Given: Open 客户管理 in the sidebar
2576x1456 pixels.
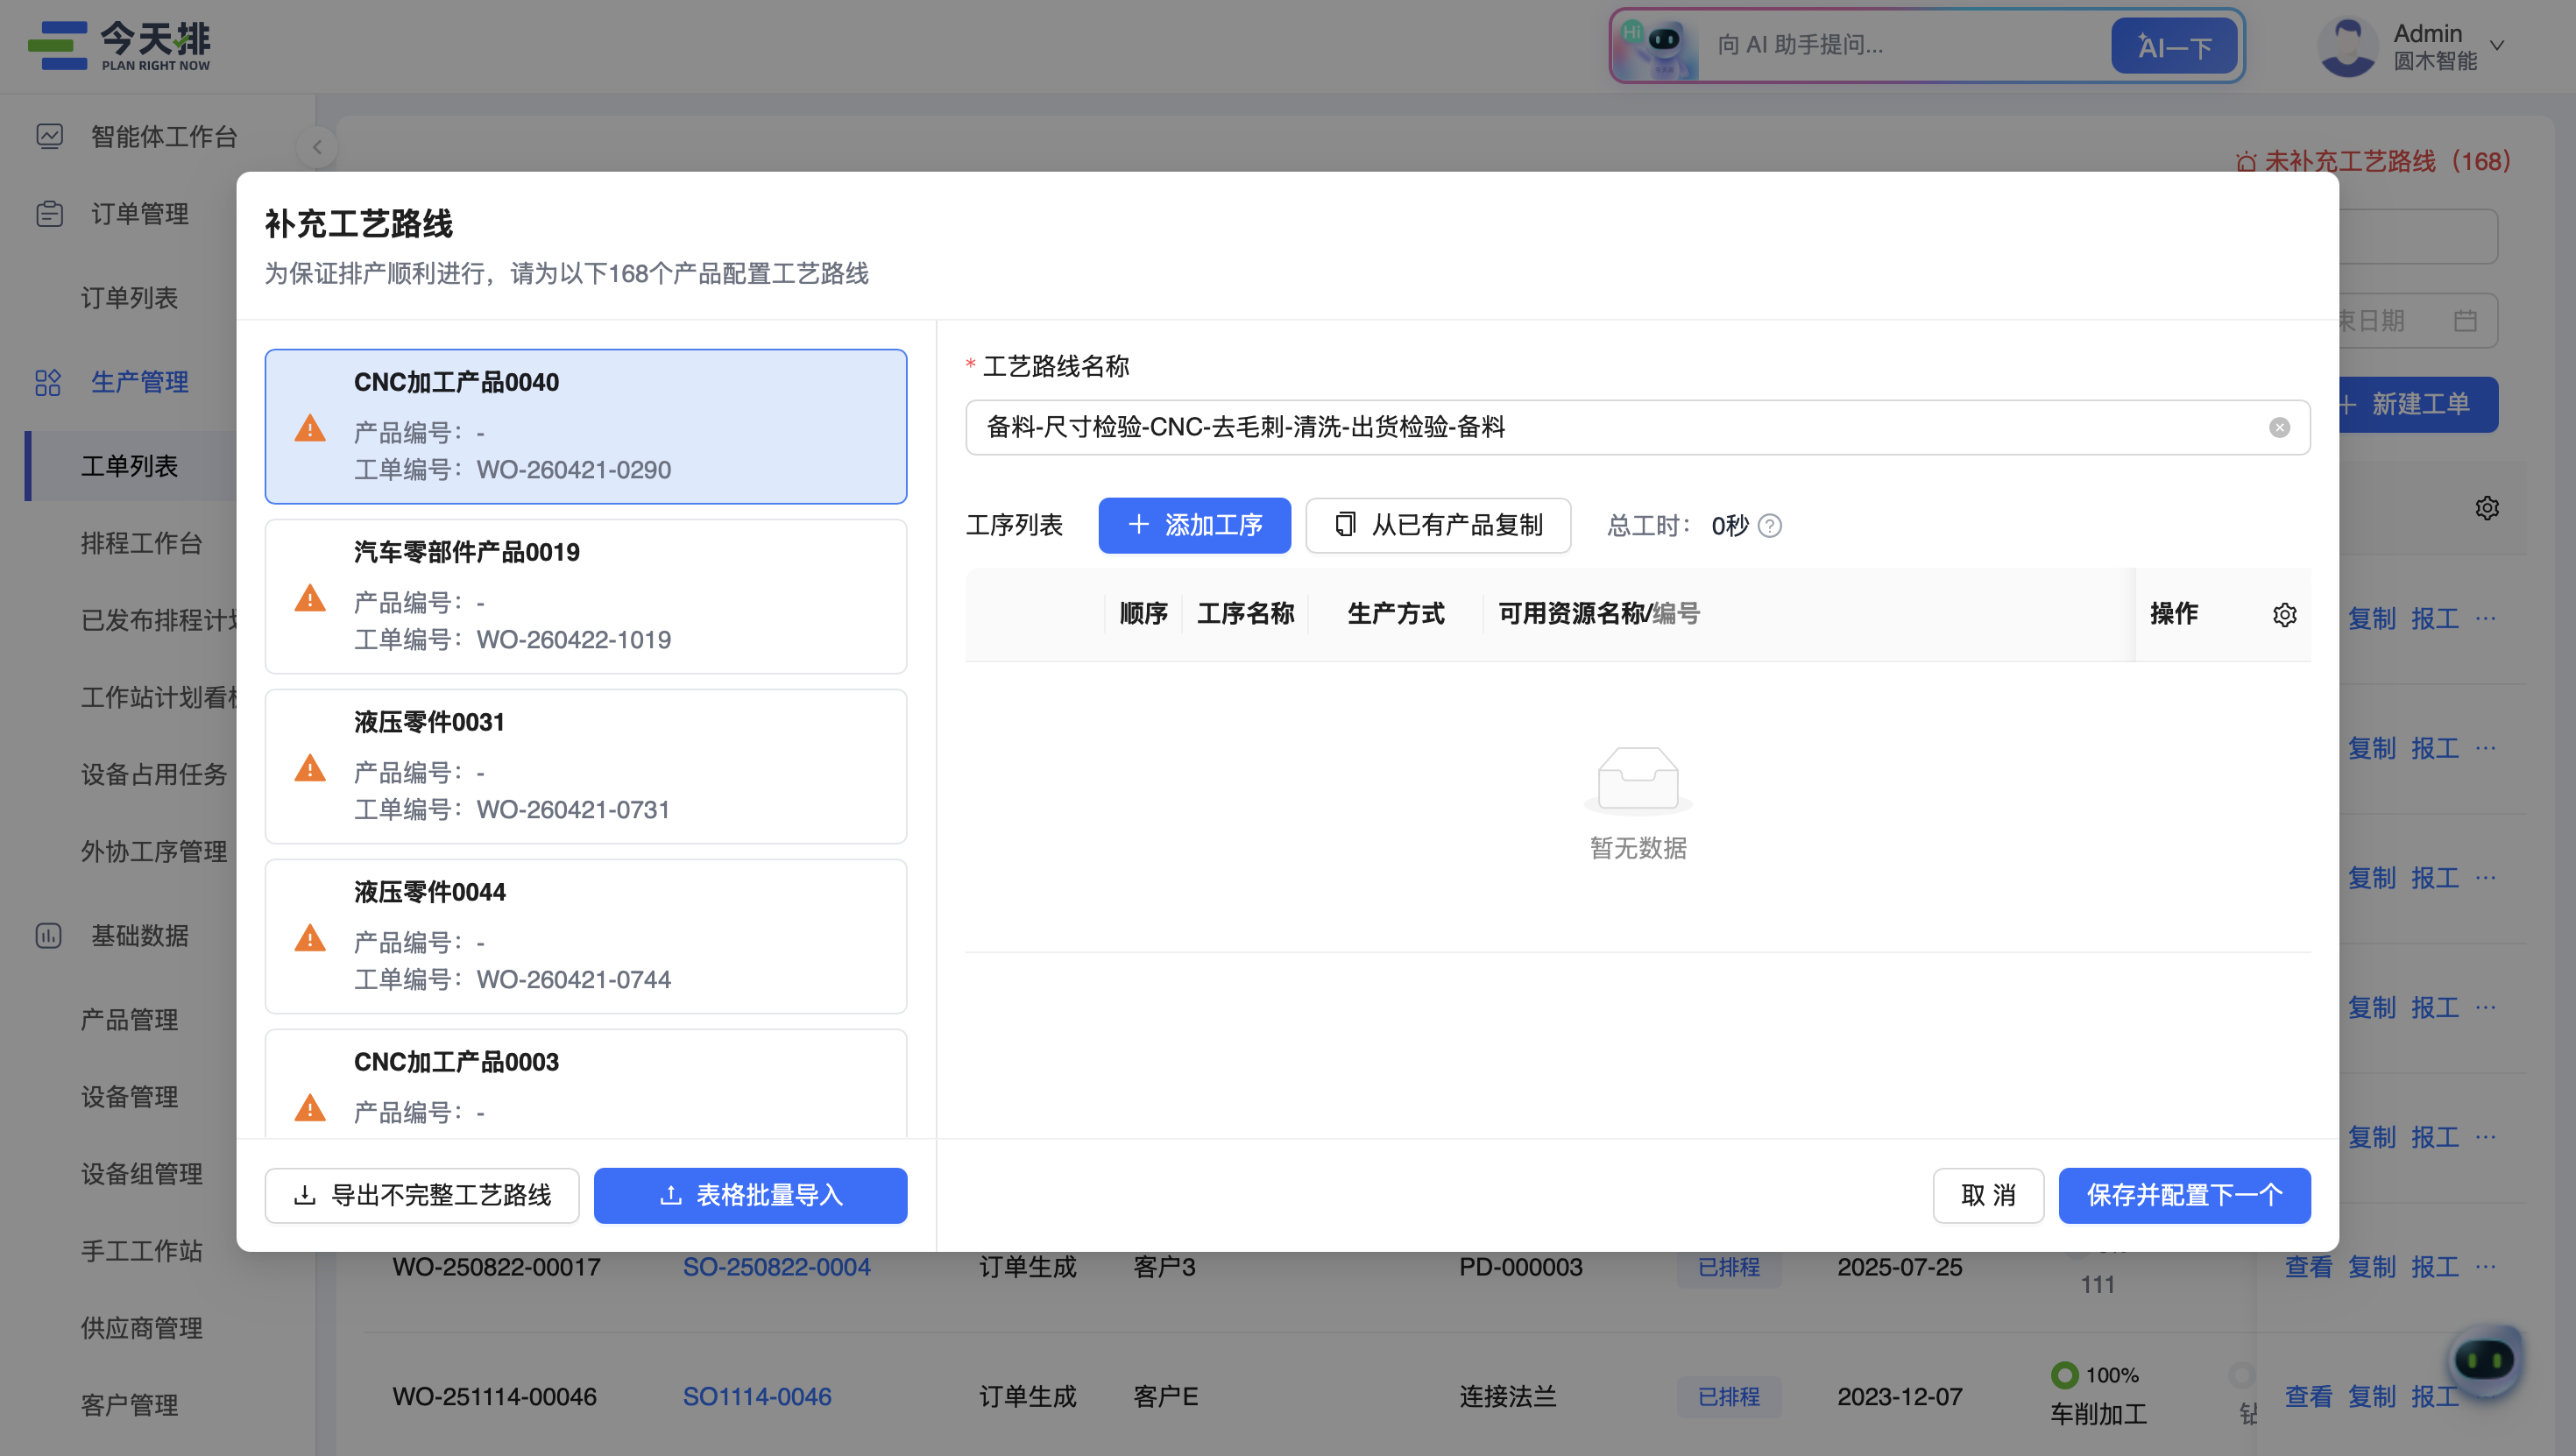Looking at the screenshot, I should [129, 1403].
